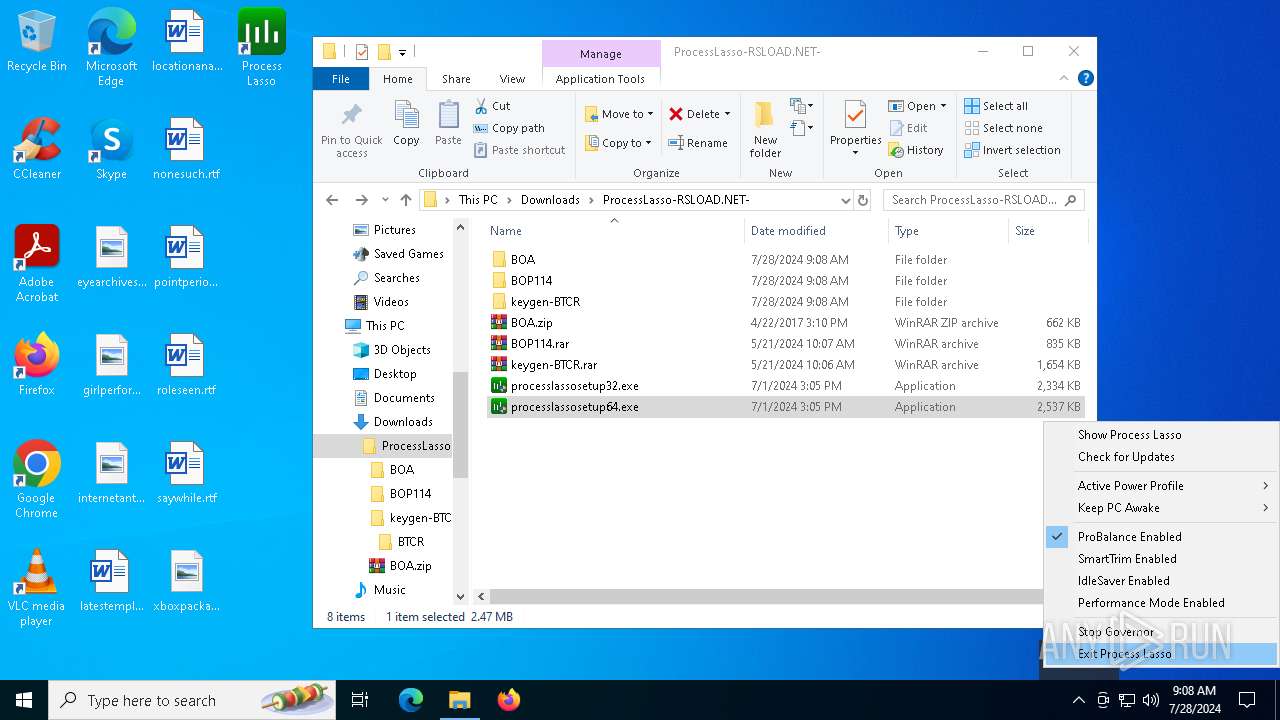The image size is (1280, 720).
Task: Select the BOA folder in file list
Action: 522,259
